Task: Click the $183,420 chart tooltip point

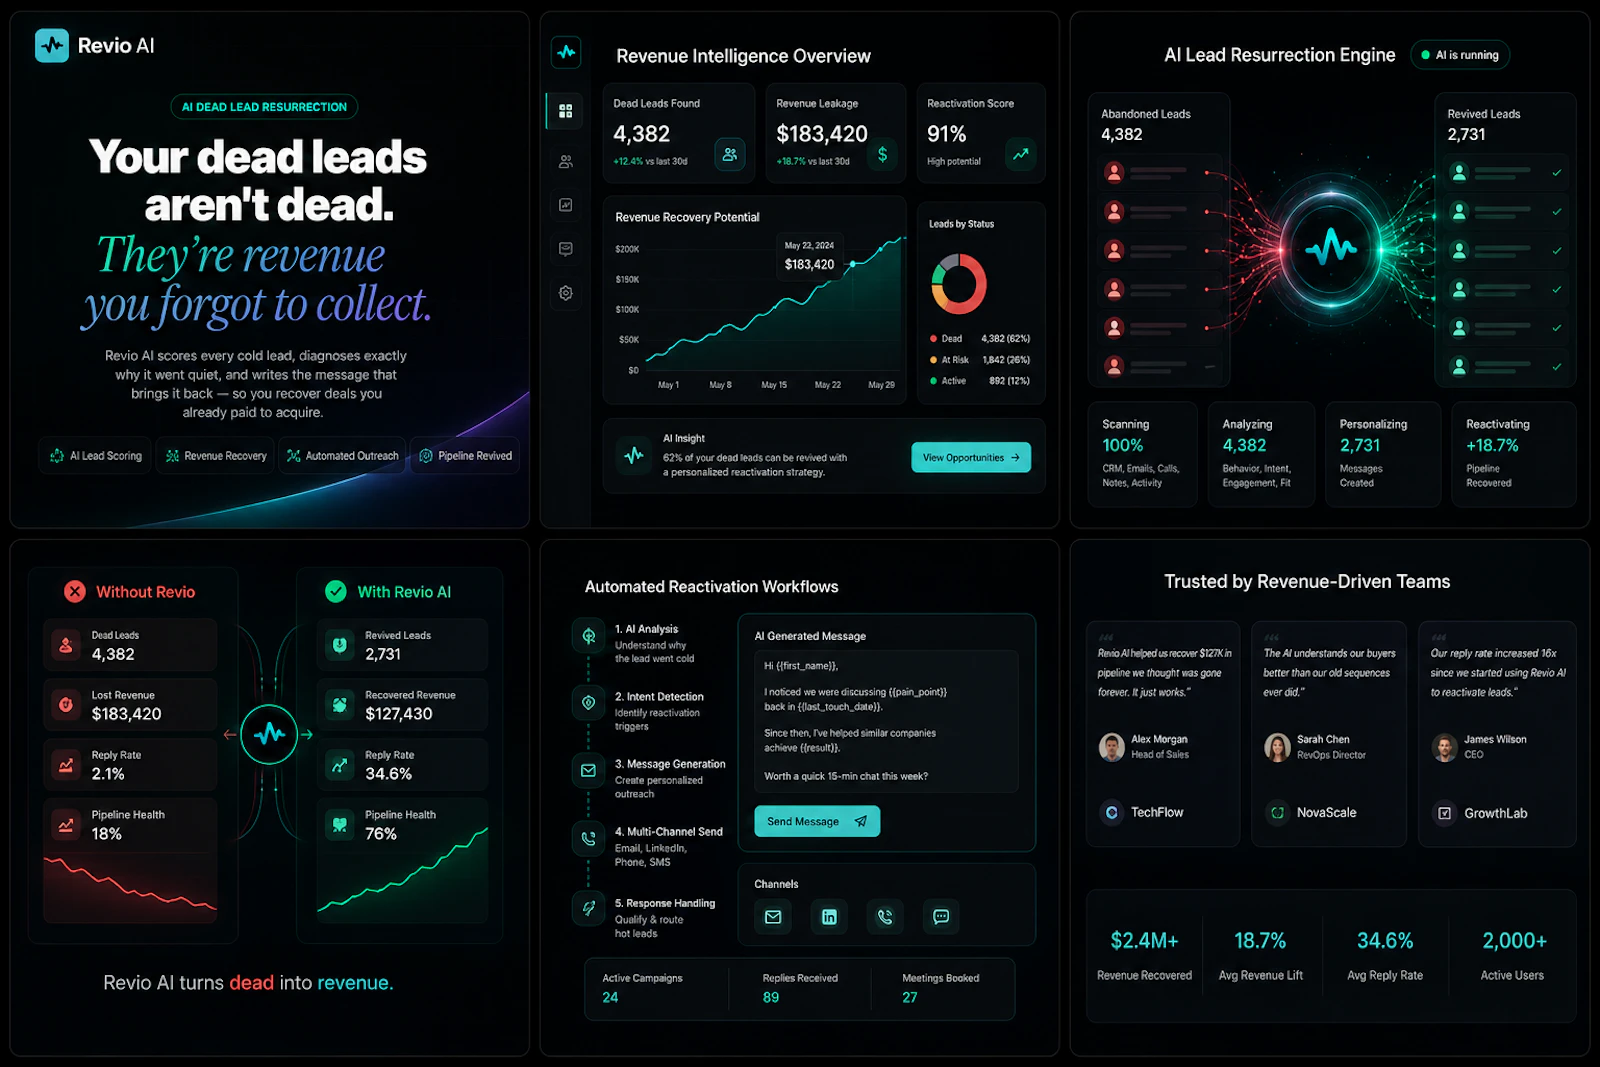Action: click(853, 264)
